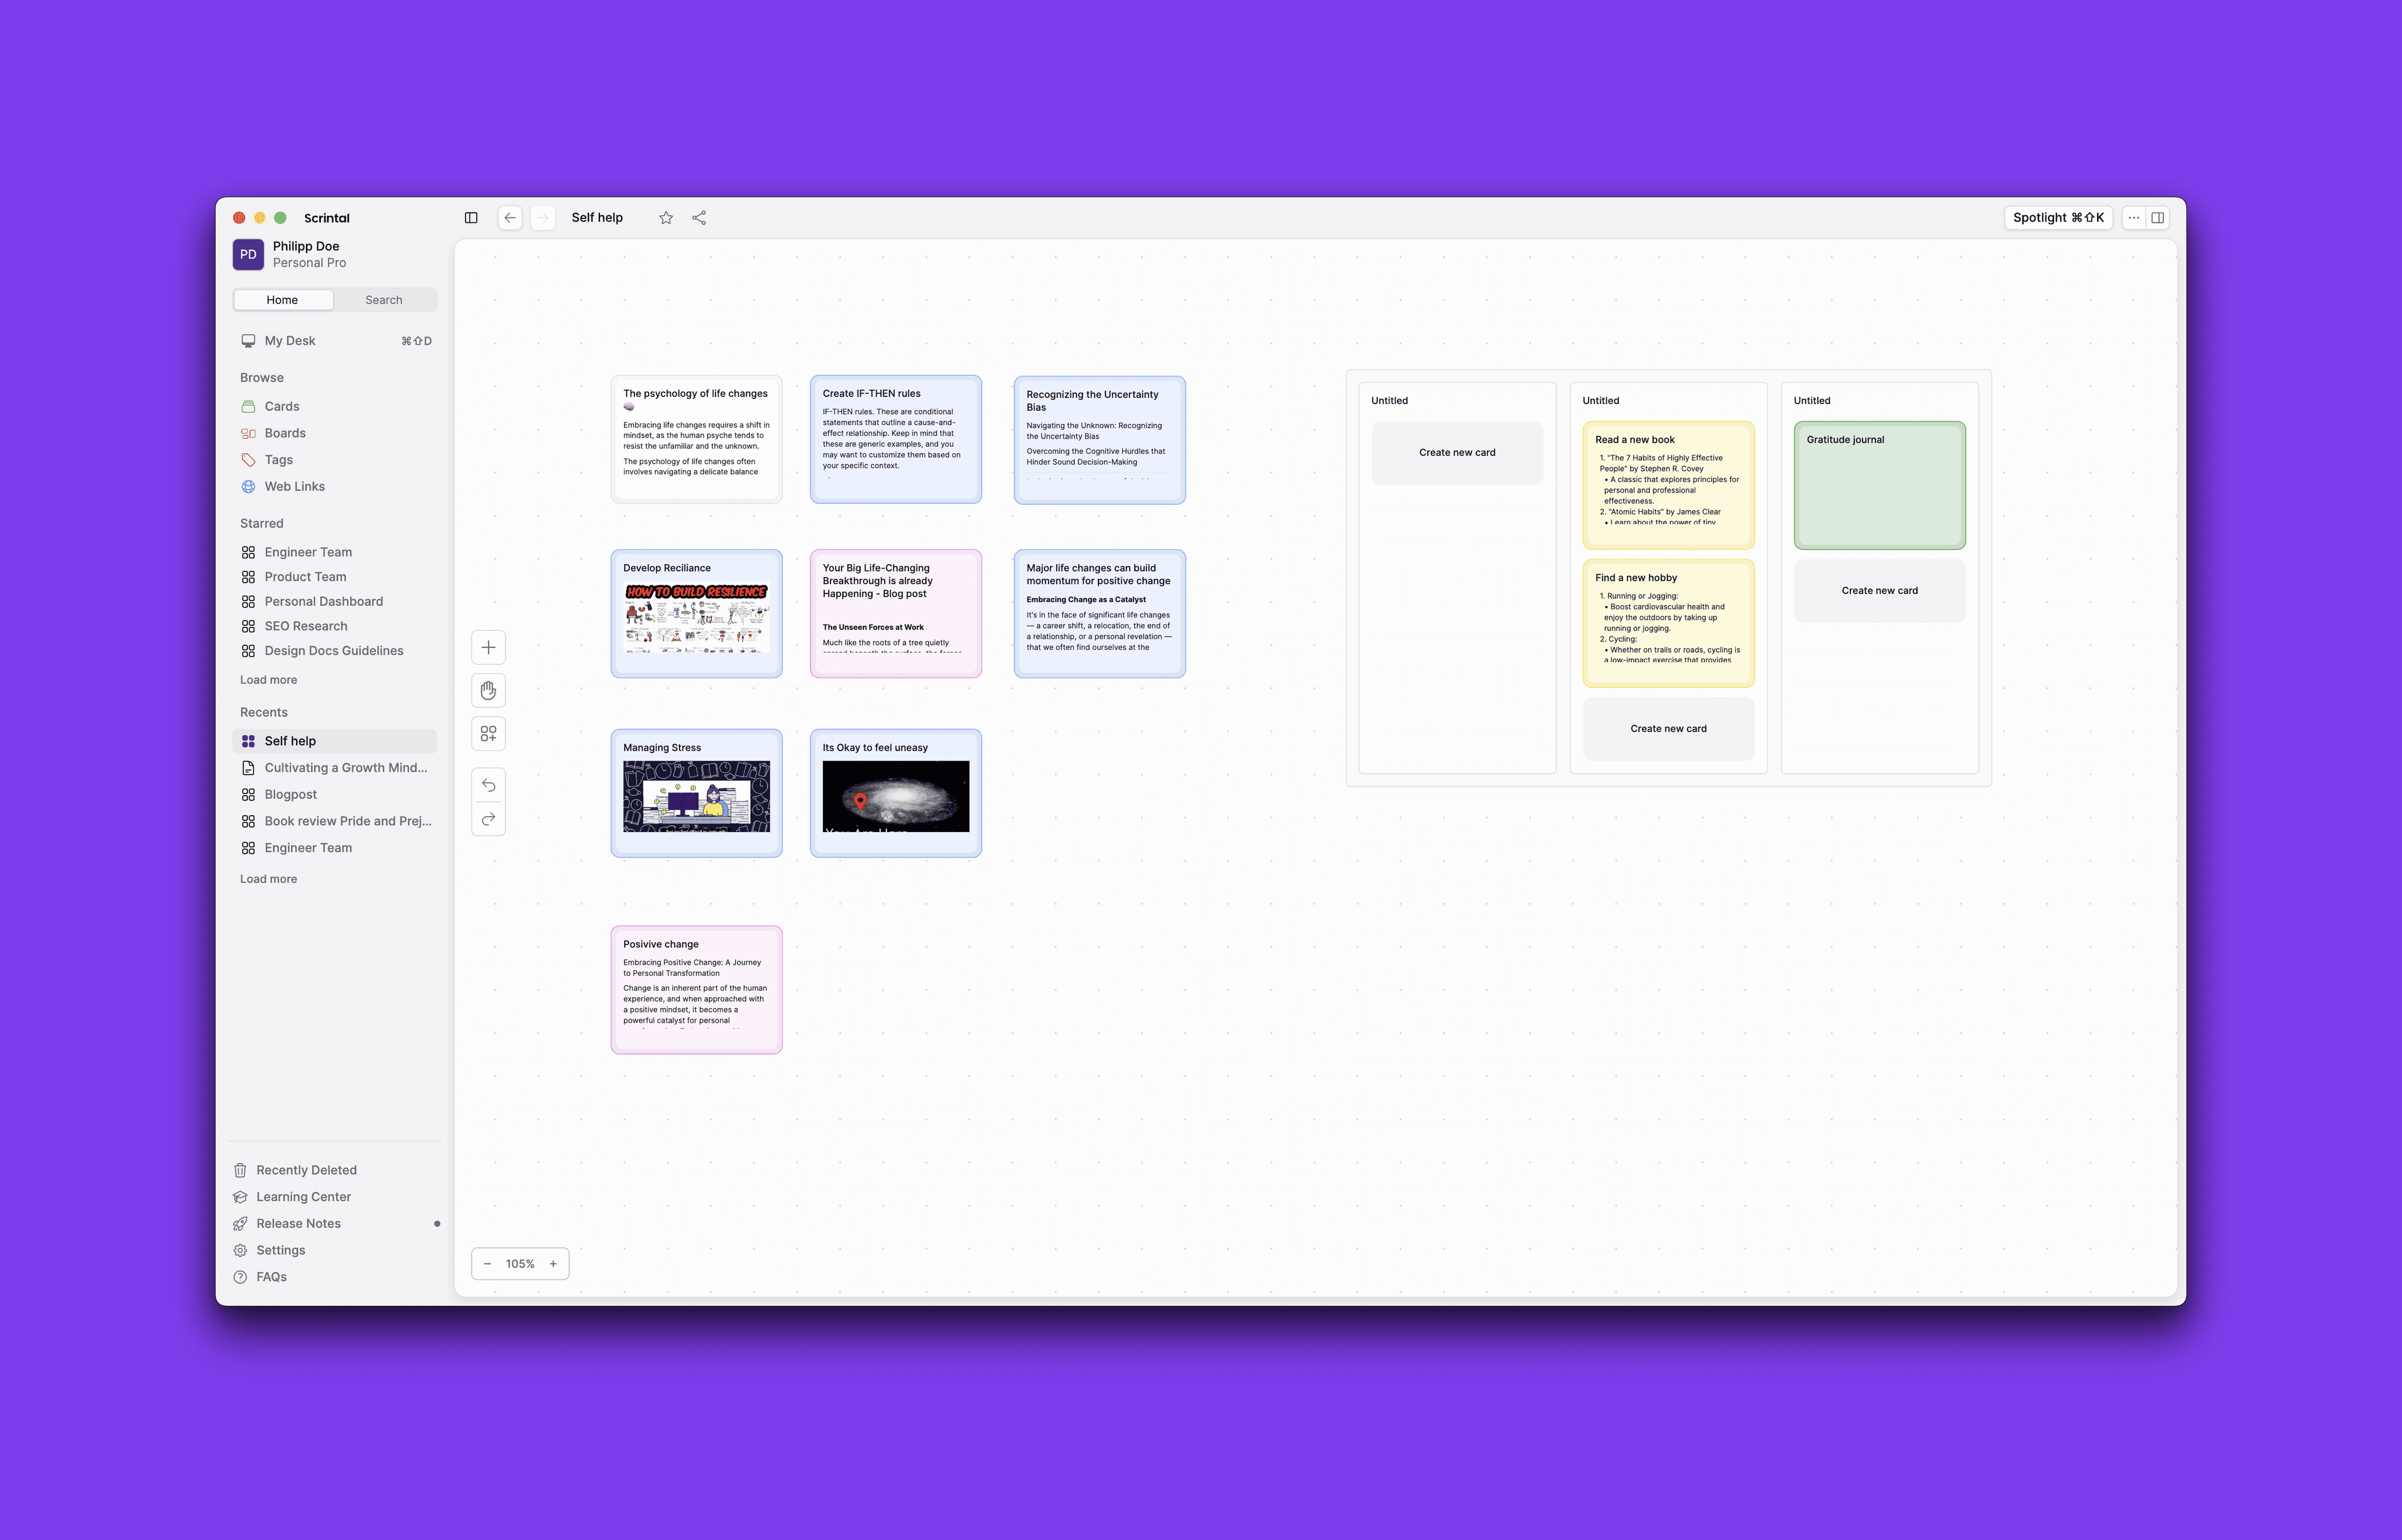This screenshot has width=2402, height=1540.
Task: Load more starred items
Action: click(268, 680)
